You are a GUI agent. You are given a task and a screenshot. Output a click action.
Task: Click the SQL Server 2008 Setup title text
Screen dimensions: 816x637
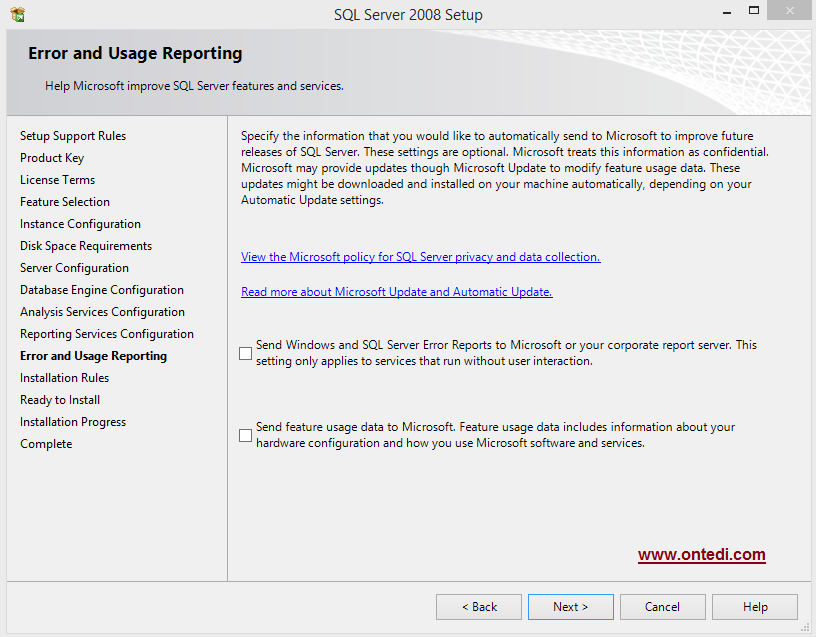409,15
